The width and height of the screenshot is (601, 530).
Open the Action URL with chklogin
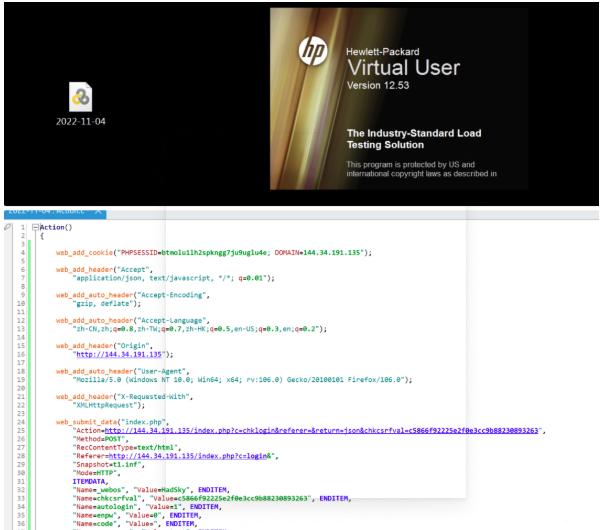click(321, 430)
